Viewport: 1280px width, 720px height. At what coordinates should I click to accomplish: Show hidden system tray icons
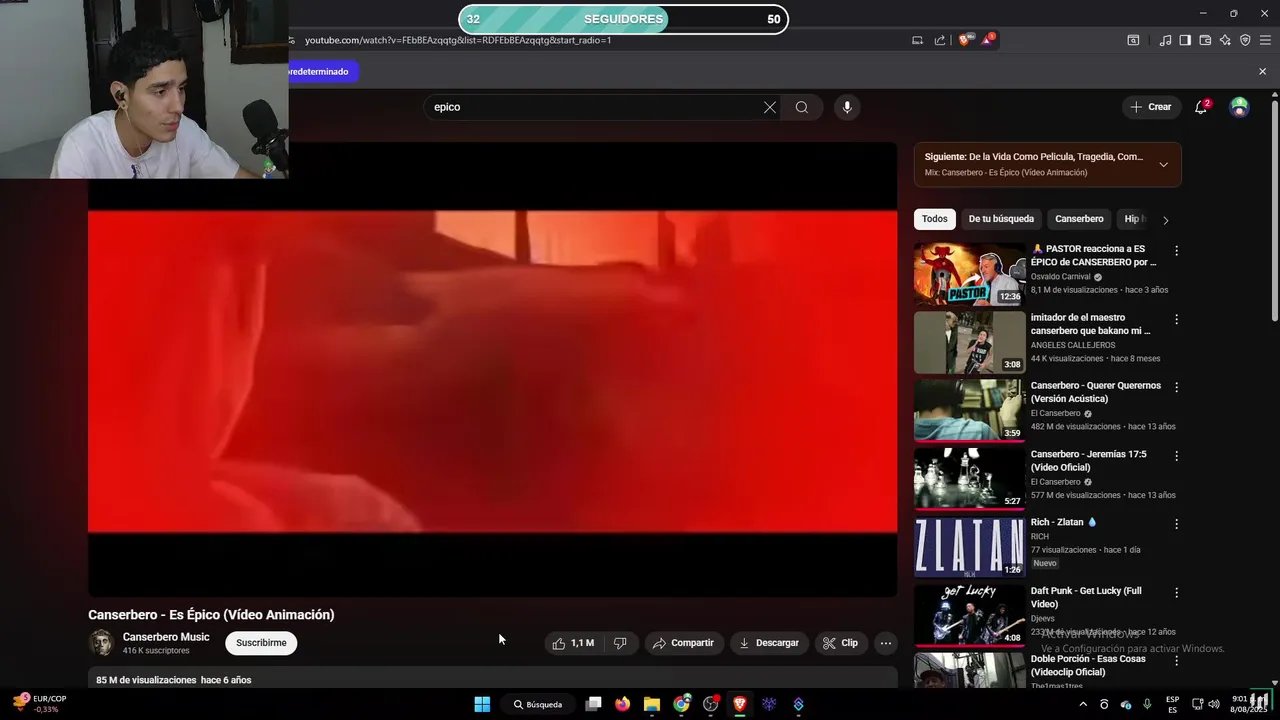coord(1082,704)
